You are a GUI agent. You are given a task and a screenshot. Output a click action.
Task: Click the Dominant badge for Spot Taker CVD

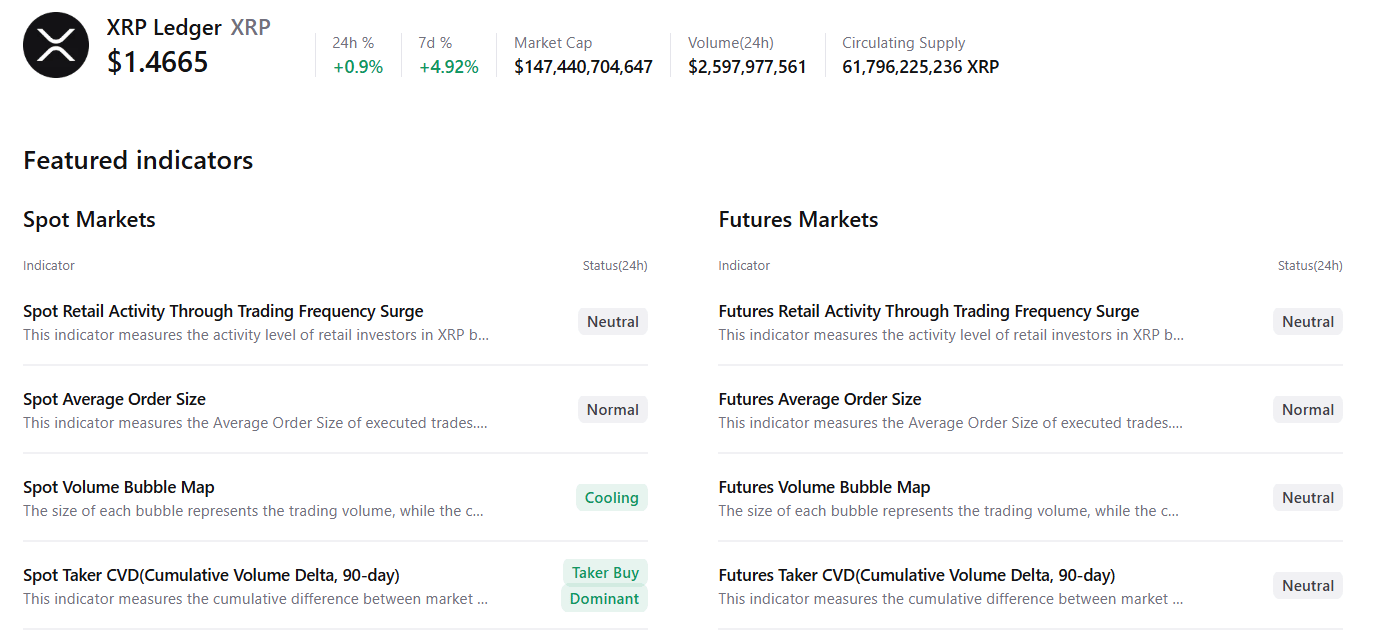pos(604,599)
